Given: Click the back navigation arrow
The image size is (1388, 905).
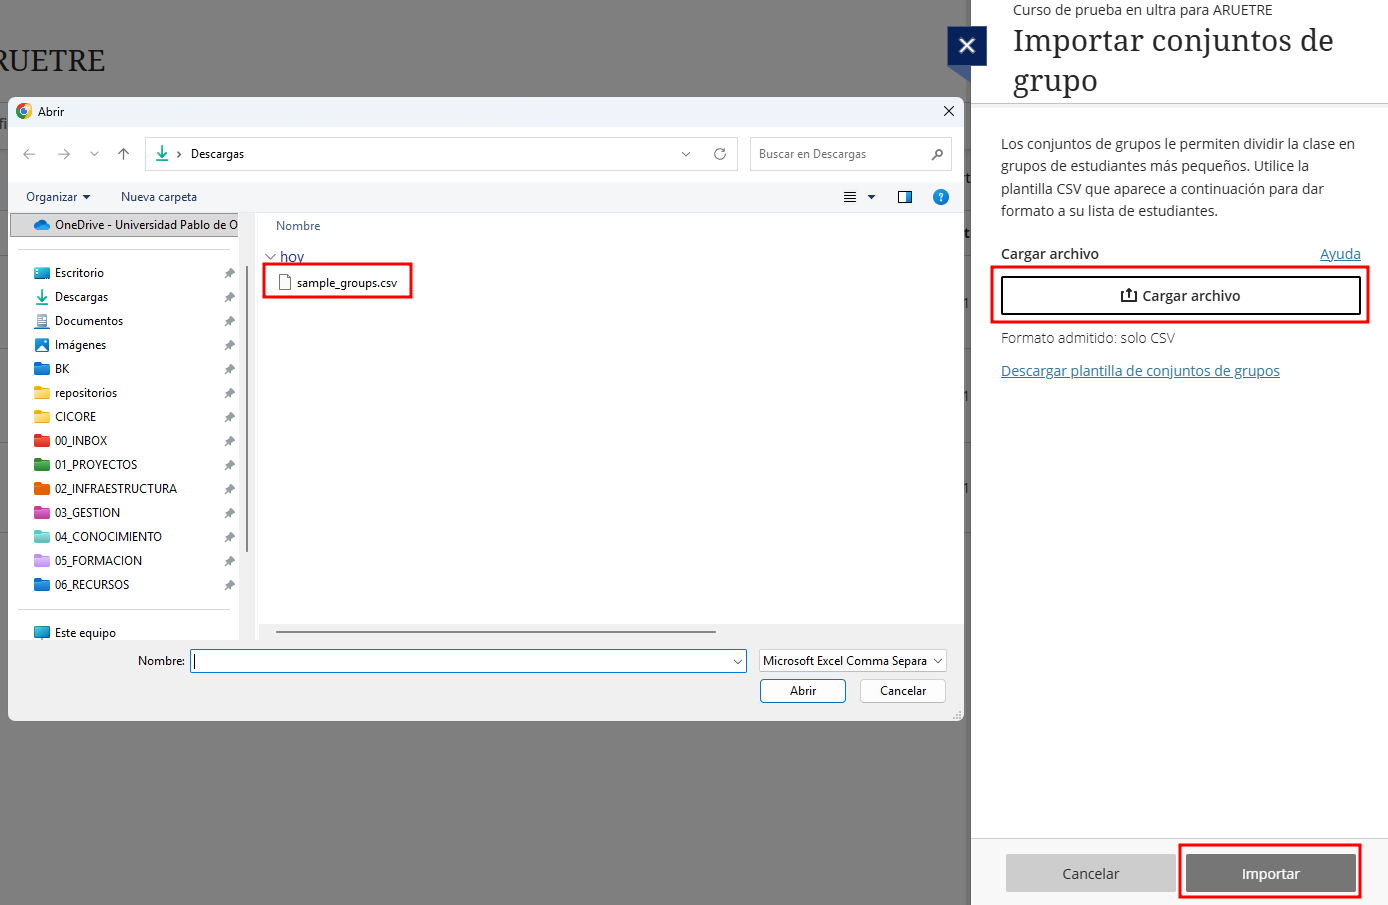Looking at the screenshot, I should pyautogui.click(x=29, y=154).
